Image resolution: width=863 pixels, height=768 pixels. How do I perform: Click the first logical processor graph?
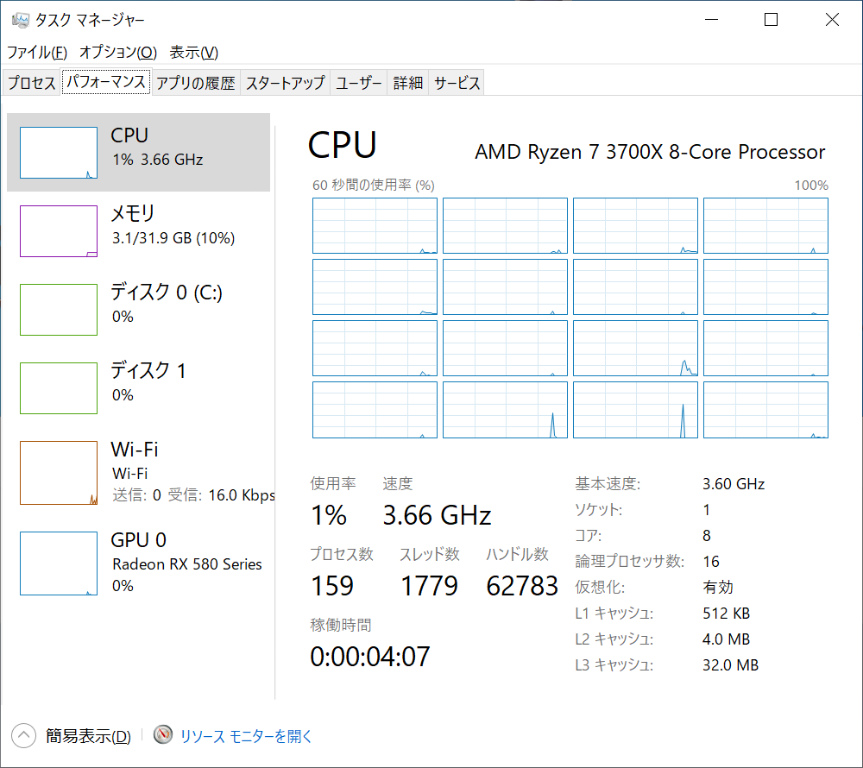click(x=375, y=226)
